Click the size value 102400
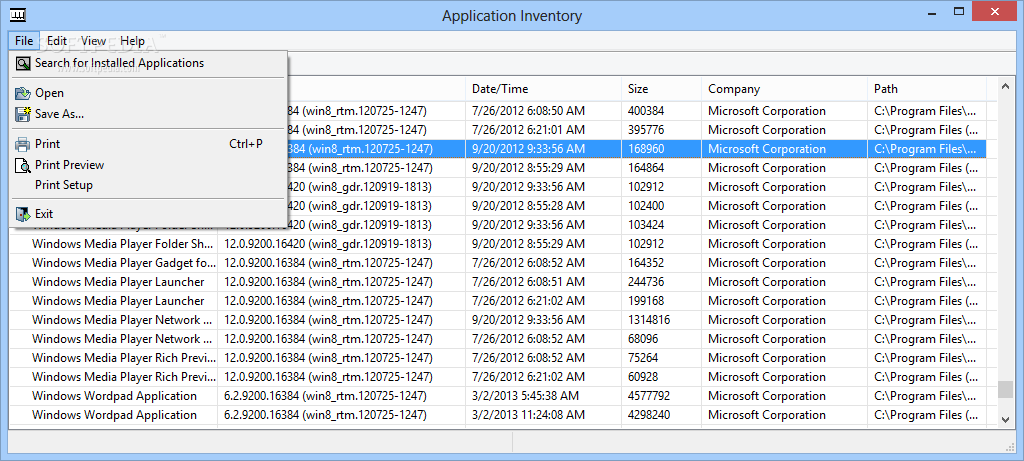The width and height of the screenshot is (1024, 461). [646, 206]
